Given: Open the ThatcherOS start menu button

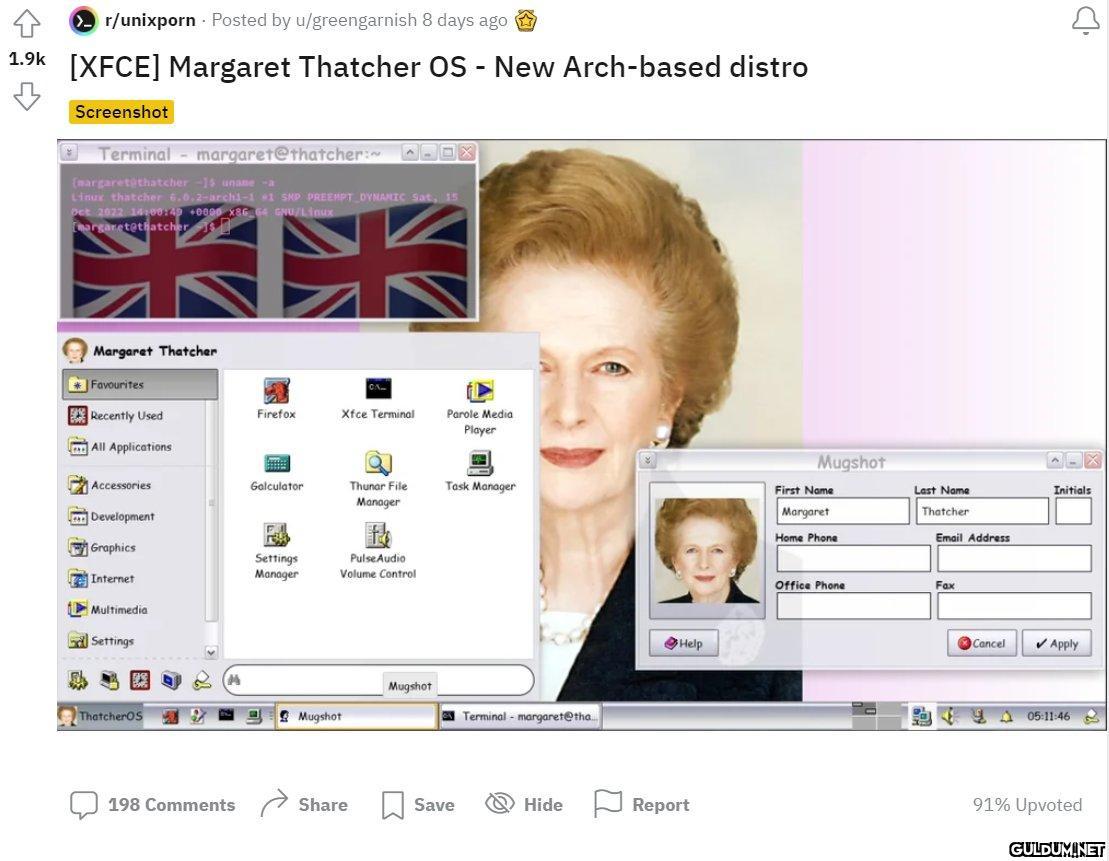Looking at the screenshot, I should (100, 716).
